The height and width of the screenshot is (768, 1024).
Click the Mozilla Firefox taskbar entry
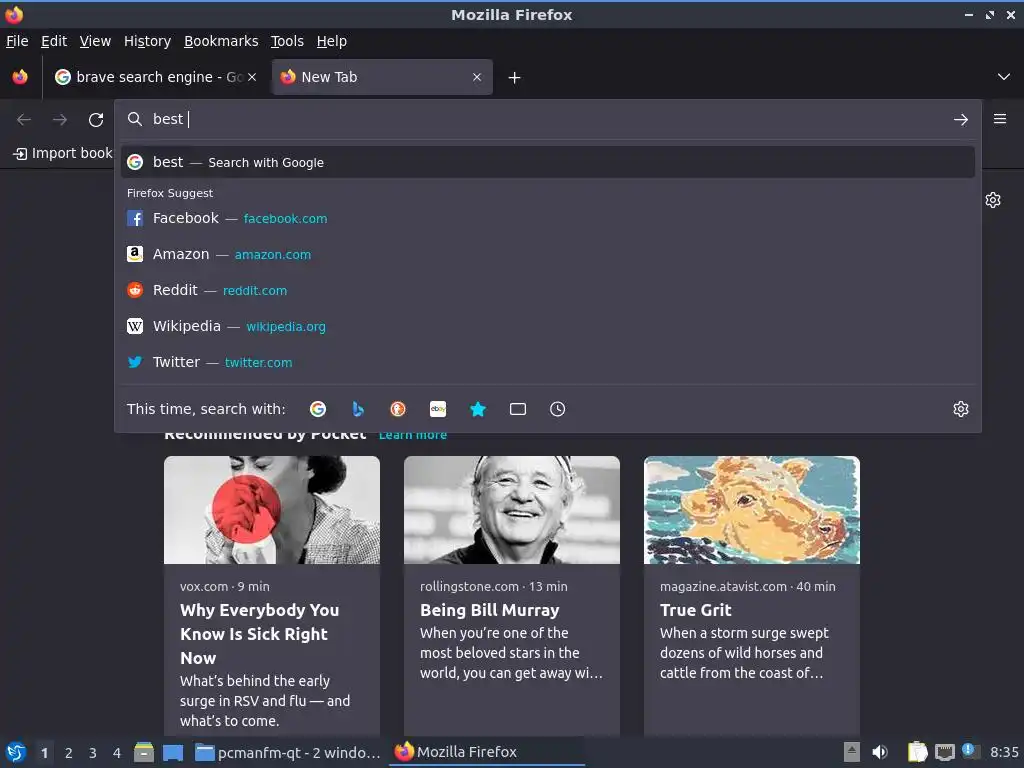[487, 752]
